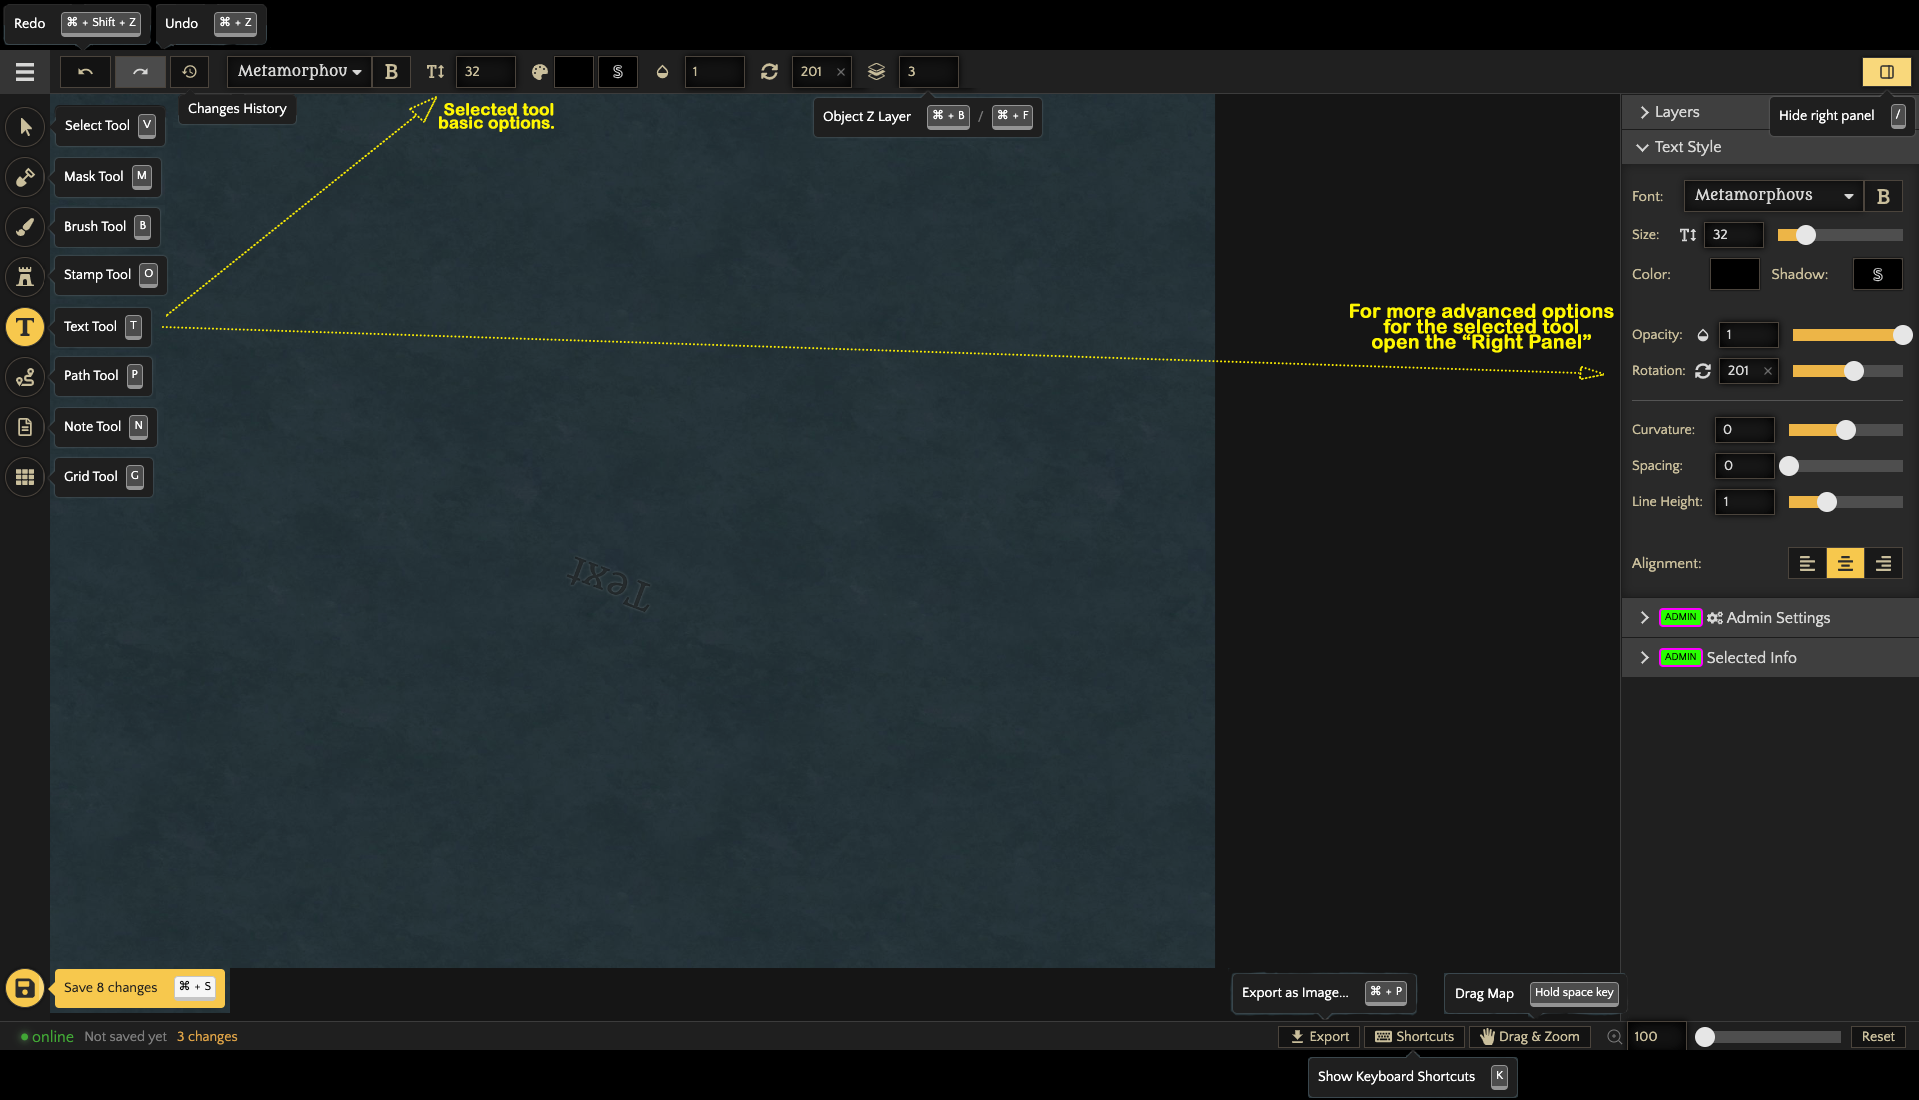
Task: Select the Grid Tool icon
Action: (x=25, y=477)
